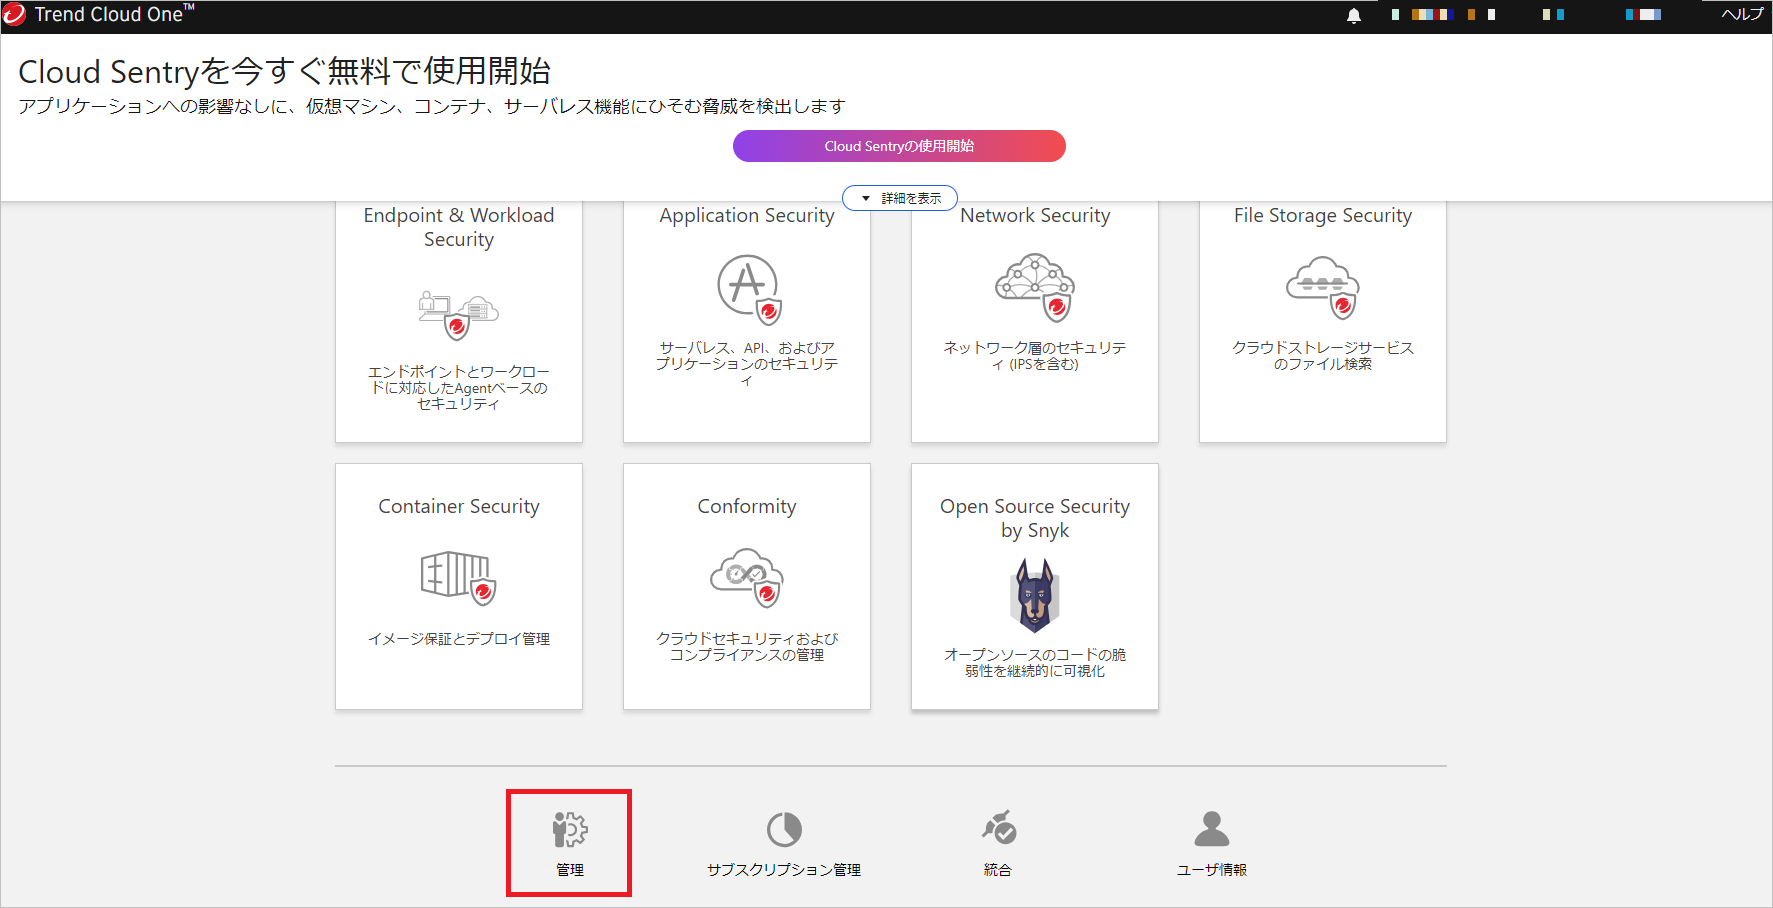Click the Endpoint & Workload Security laptop icon
The height and width of the screenshot is (908, 1773).
tap(458, 313)
